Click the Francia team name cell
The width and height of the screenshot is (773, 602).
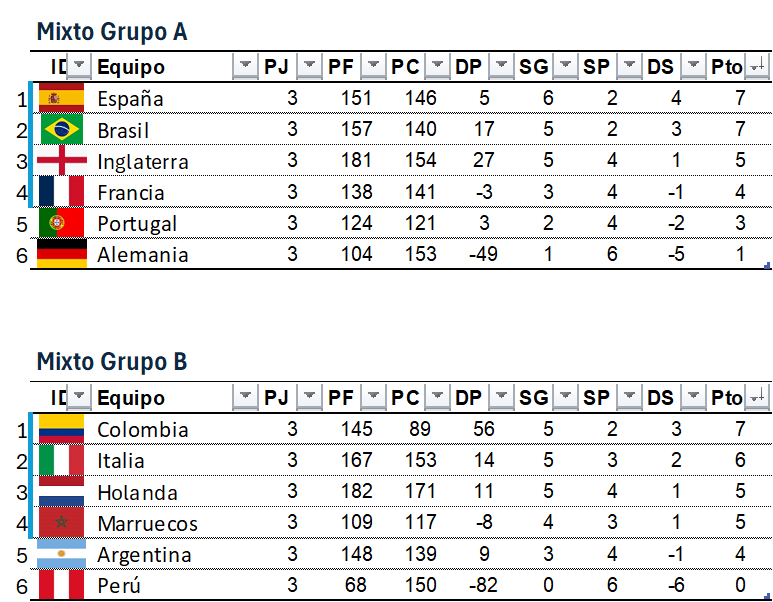point(131,192)
